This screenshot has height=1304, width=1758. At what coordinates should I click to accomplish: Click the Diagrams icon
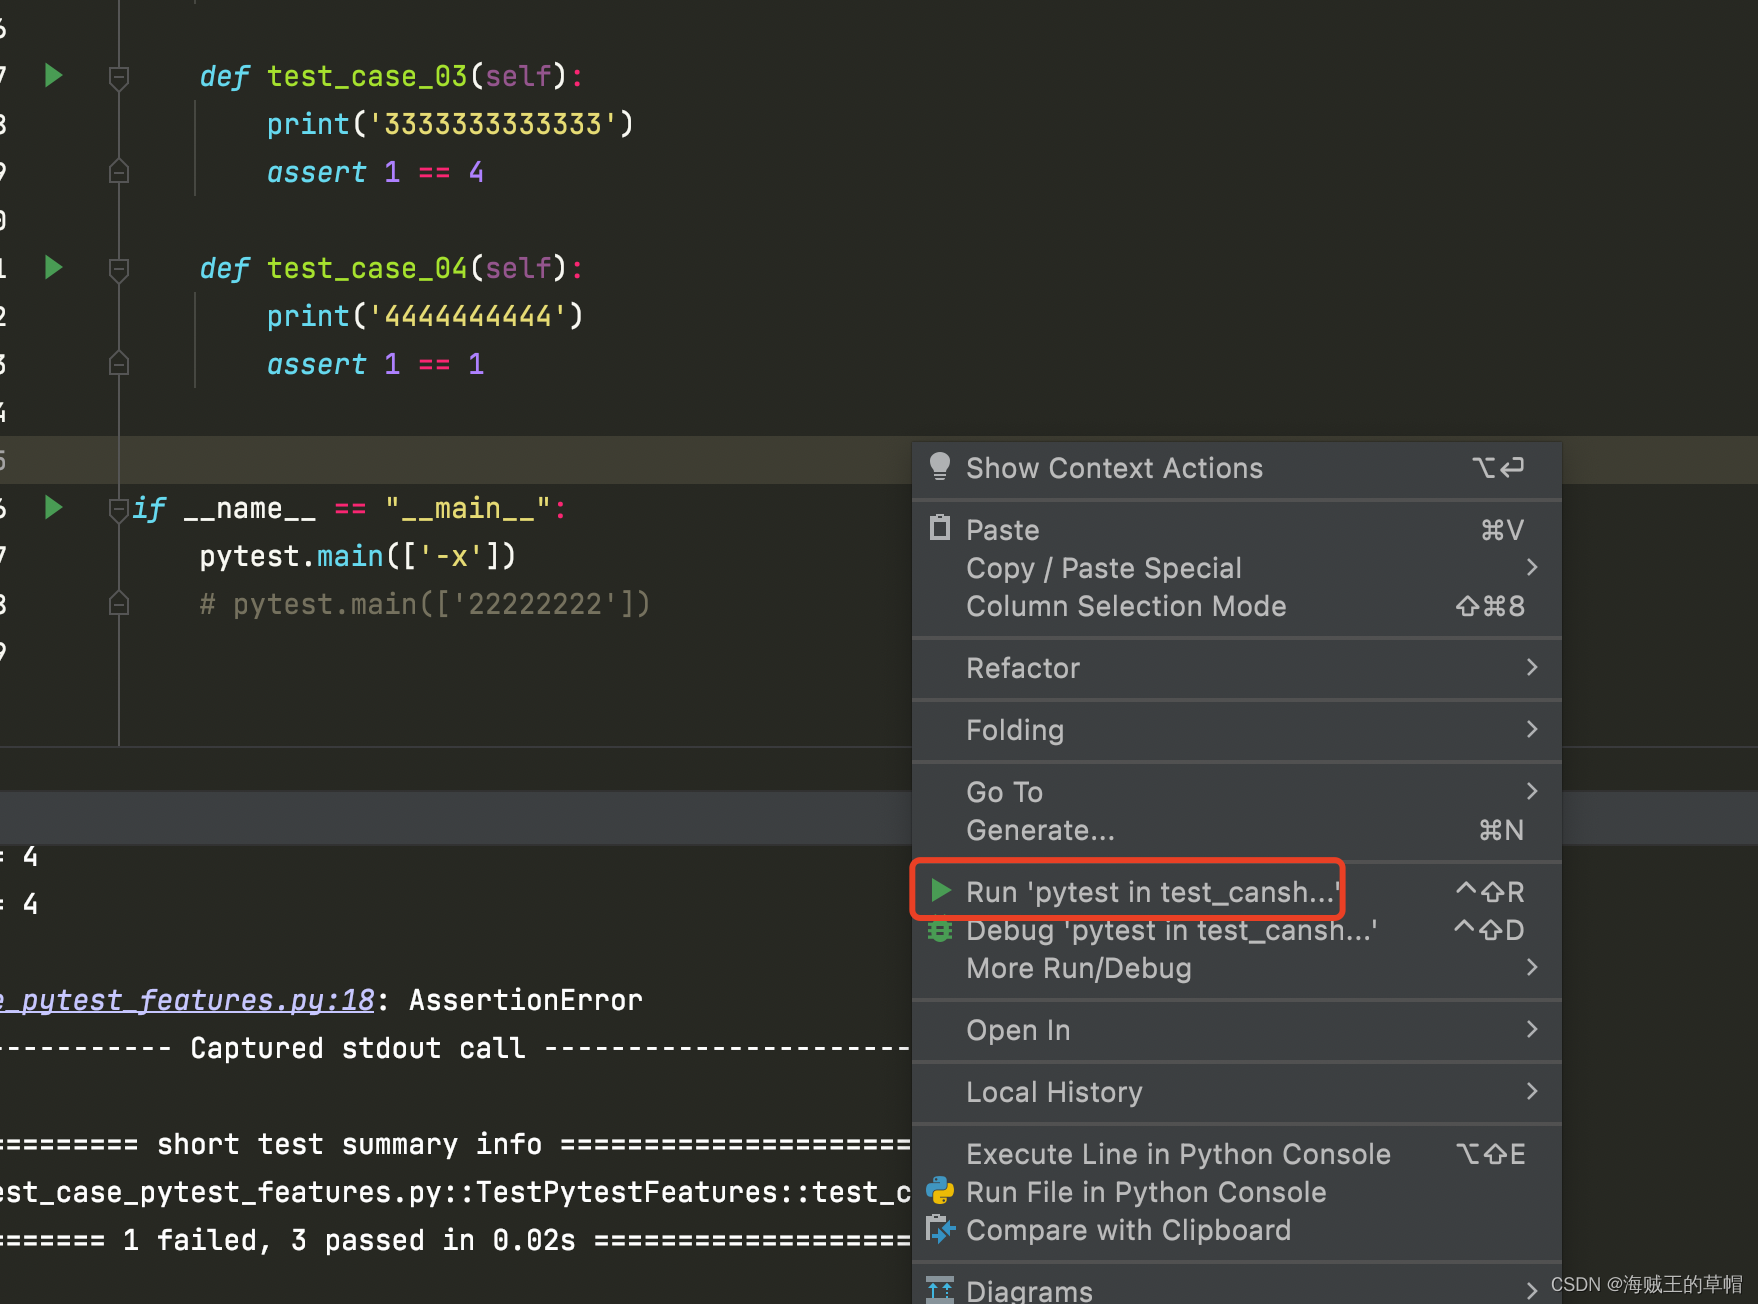pos(940,1290)
